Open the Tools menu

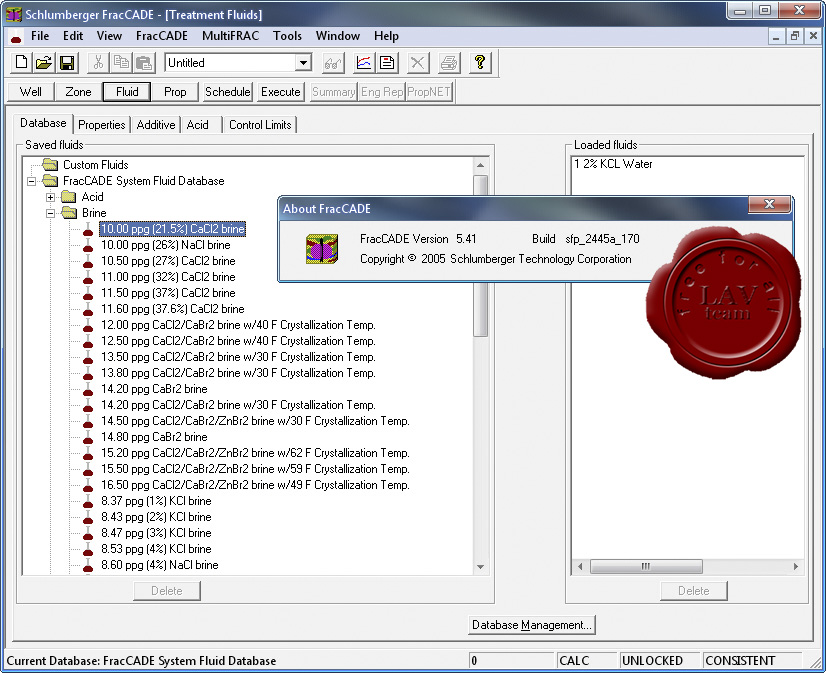click(287, 36)
